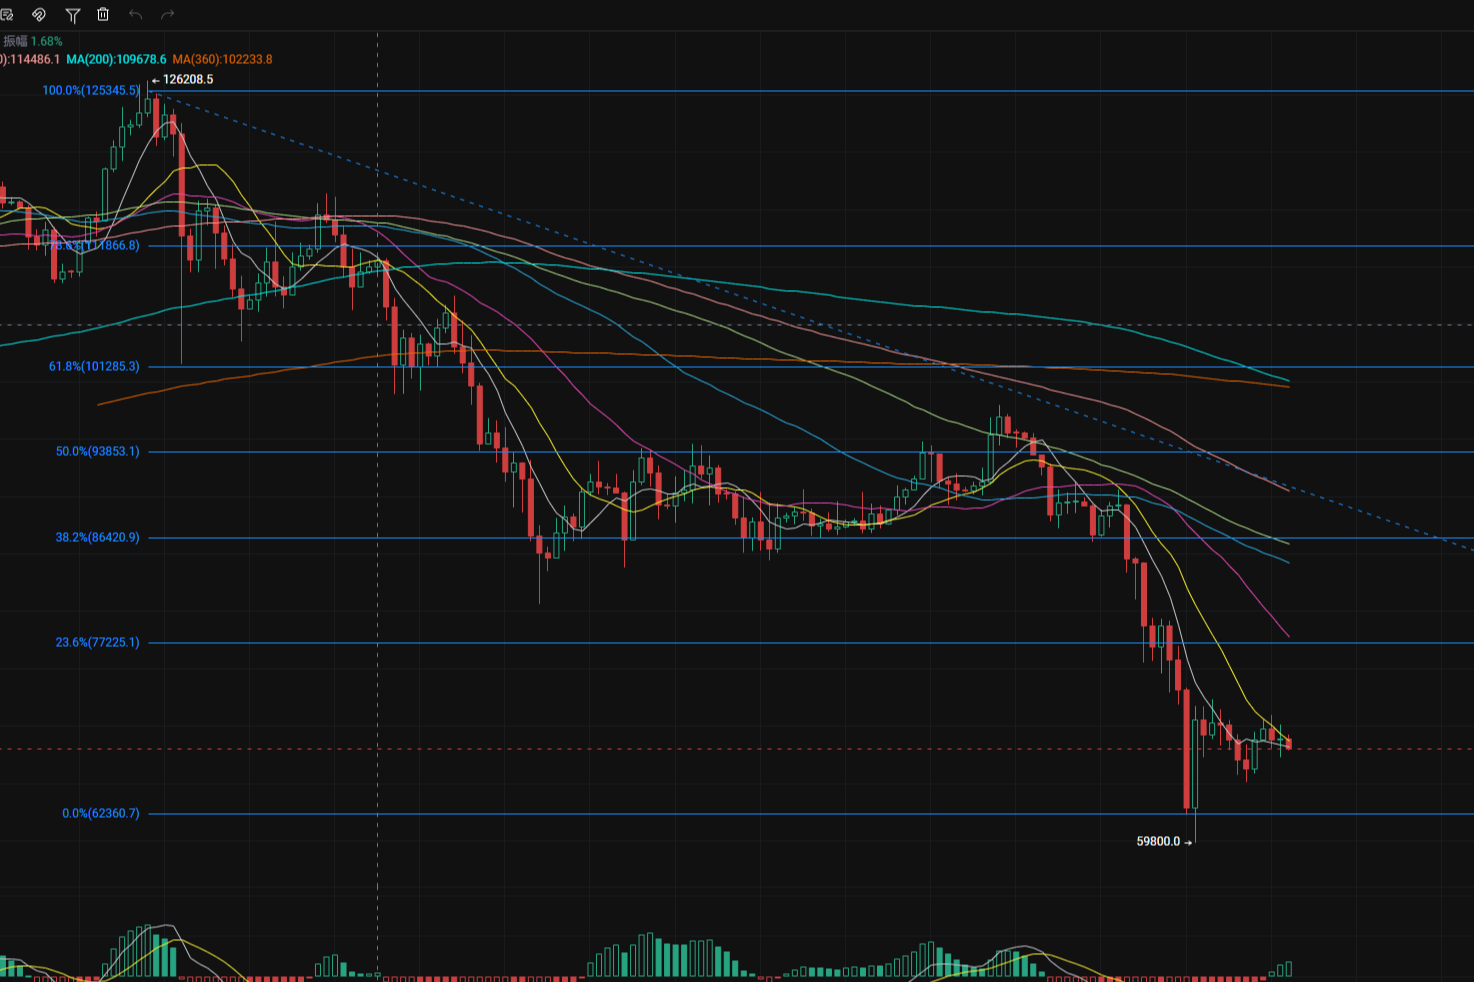Delete drawings with the trash icon
Screen dimensions: 1474x982
pyautogui.click(x=103, y=15)
